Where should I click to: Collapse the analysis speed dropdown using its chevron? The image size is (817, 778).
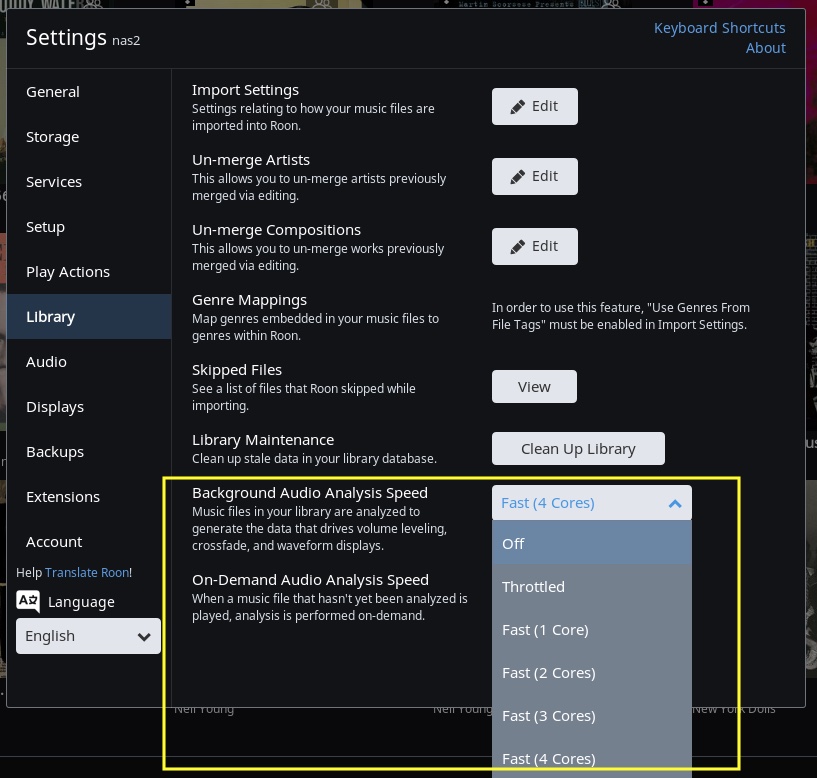pyautogui.click(x=675, y=502)
